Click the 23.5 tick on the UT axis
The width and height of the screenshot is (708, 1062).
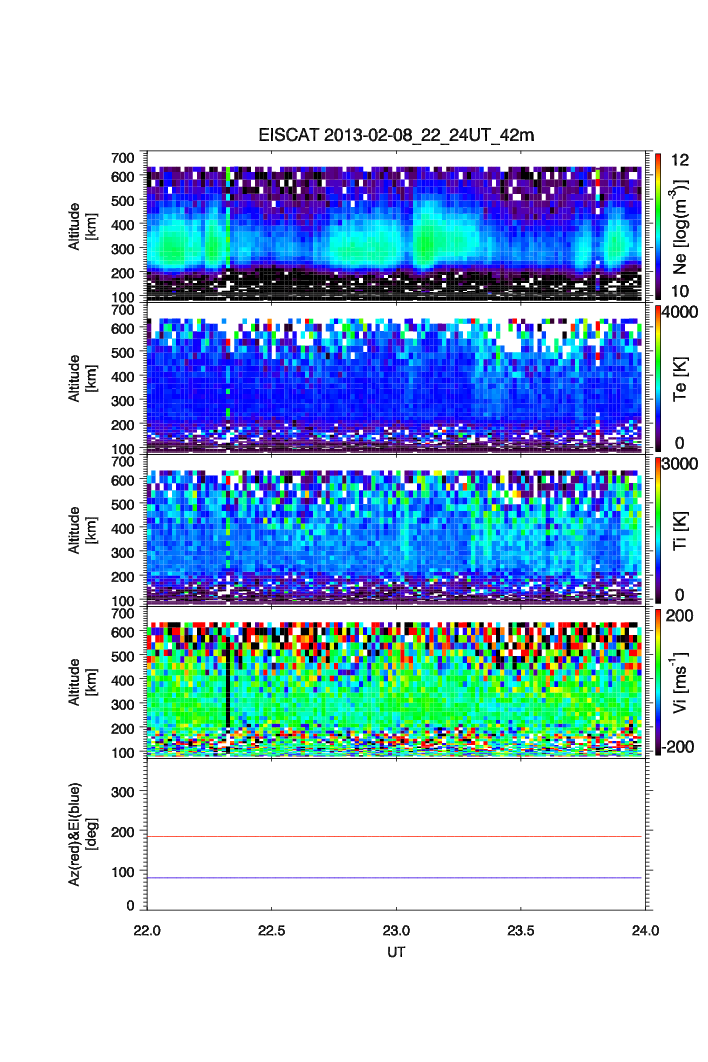[x=521, y=931]
